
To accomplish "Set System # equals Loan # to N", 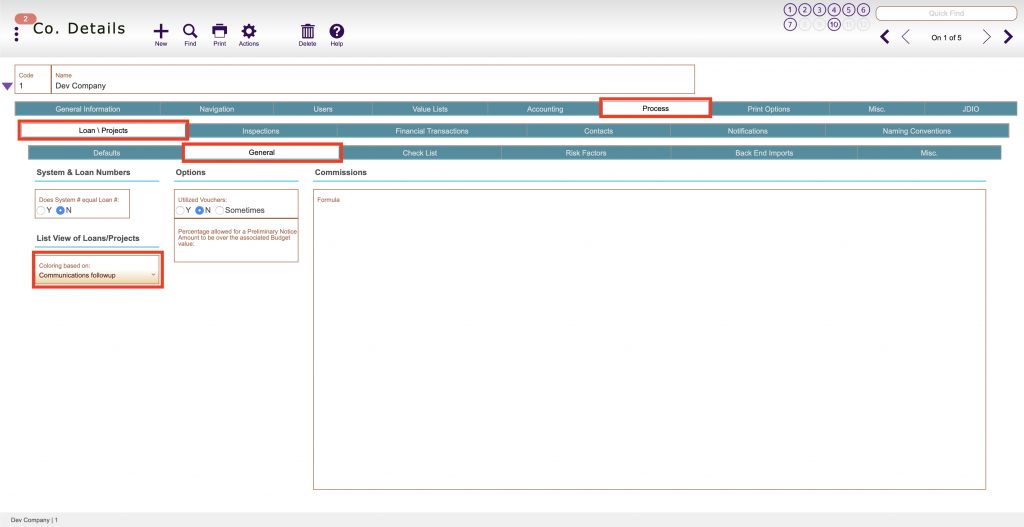I will click(x=60, y=210).
